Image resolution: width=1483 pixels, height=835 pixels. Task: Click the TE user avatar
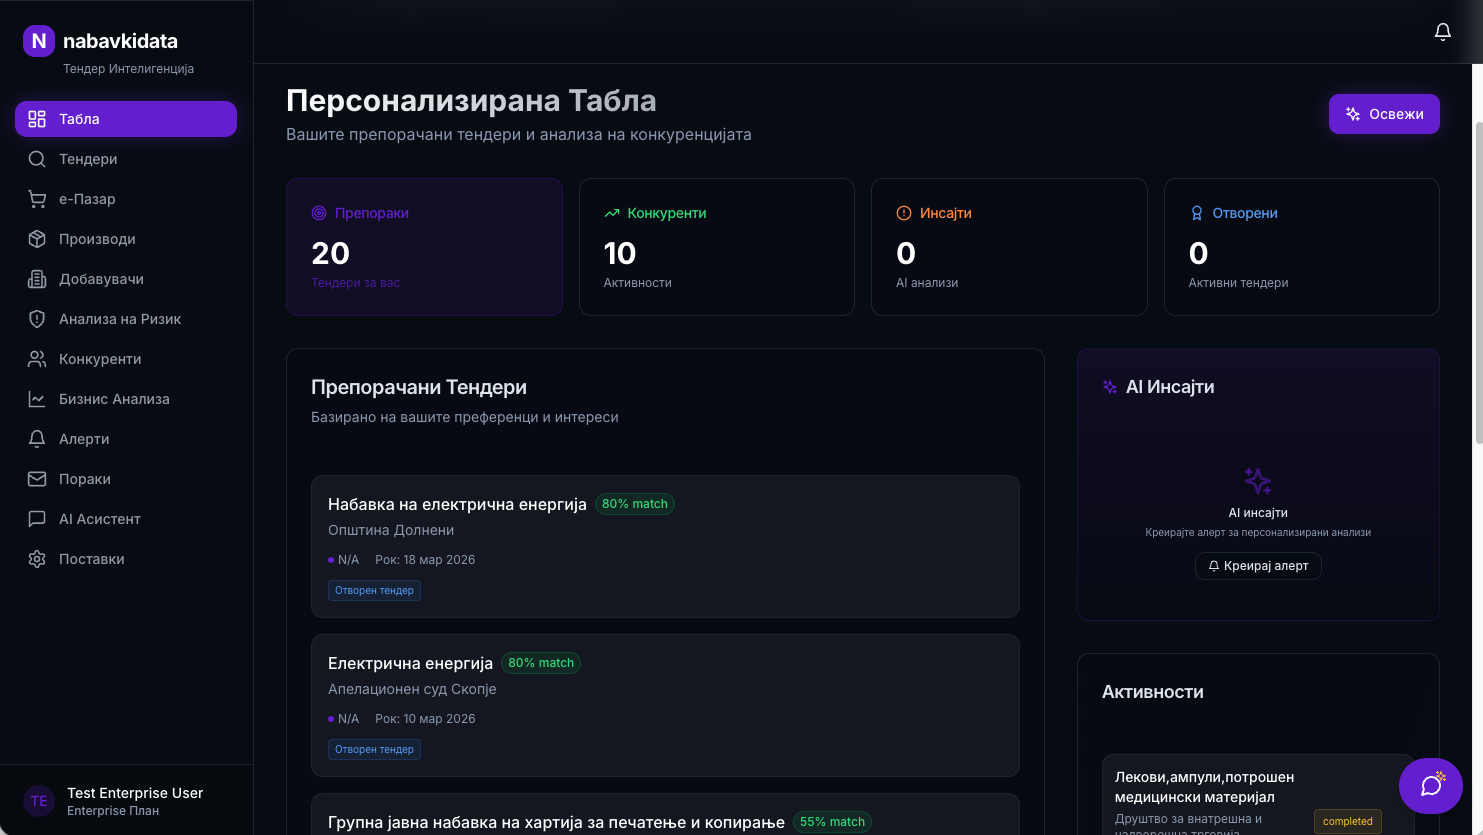(39, 801)
